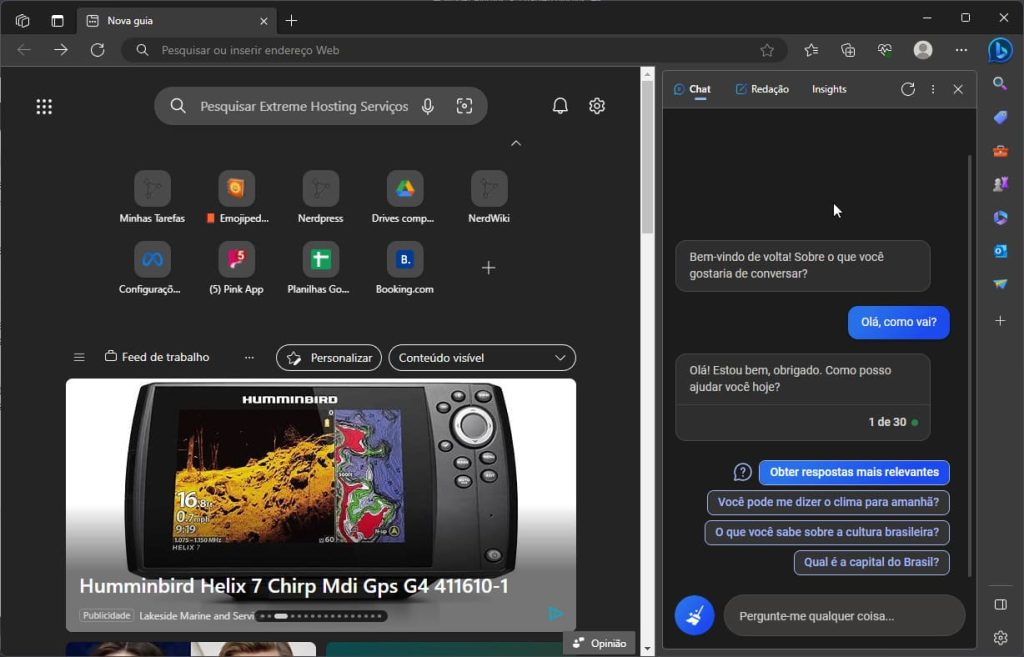Open a new tab with plus button
This screenshot has width=1024, height=657.
coord(291,21)
